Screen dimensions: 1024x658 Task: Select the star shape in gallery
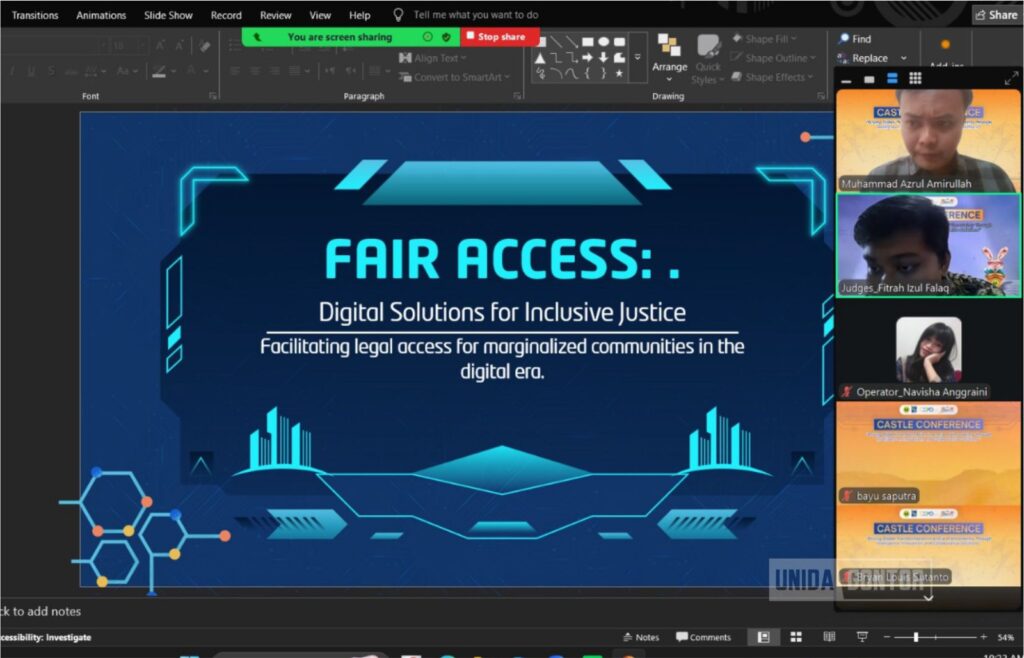click(619, 74)
